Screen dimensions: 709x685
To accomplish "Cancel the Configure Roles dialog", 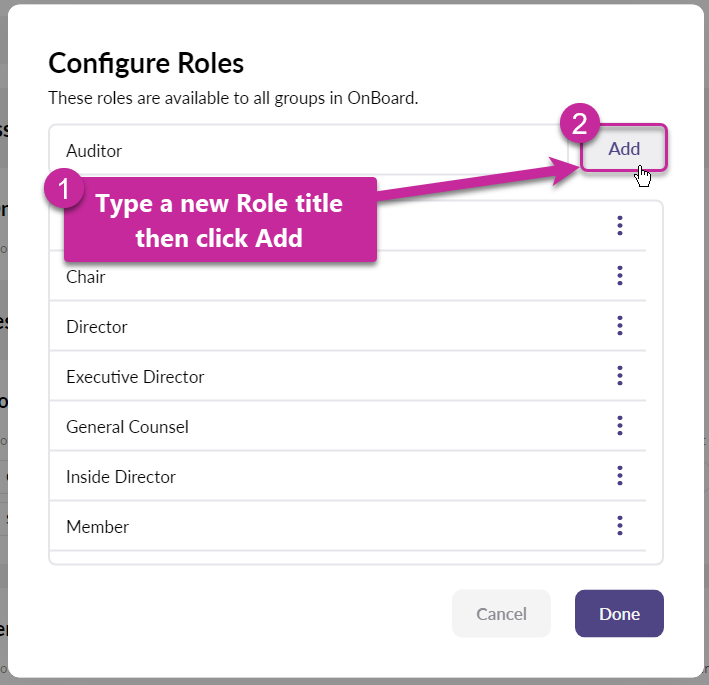I will (501, 614).
